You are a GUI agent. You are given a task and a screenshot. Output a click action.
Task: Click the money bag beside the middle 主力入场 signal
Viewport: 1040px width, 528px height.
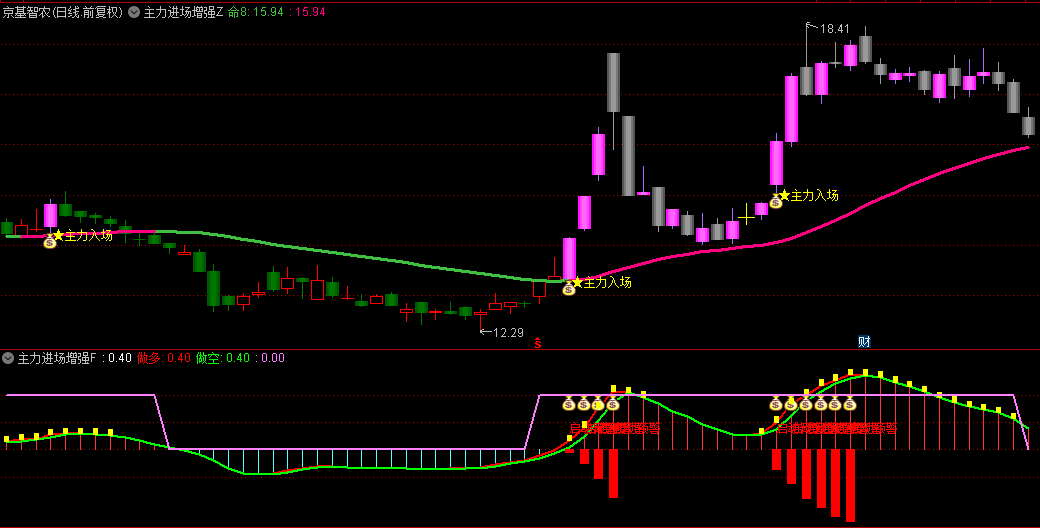coord(568,289)
